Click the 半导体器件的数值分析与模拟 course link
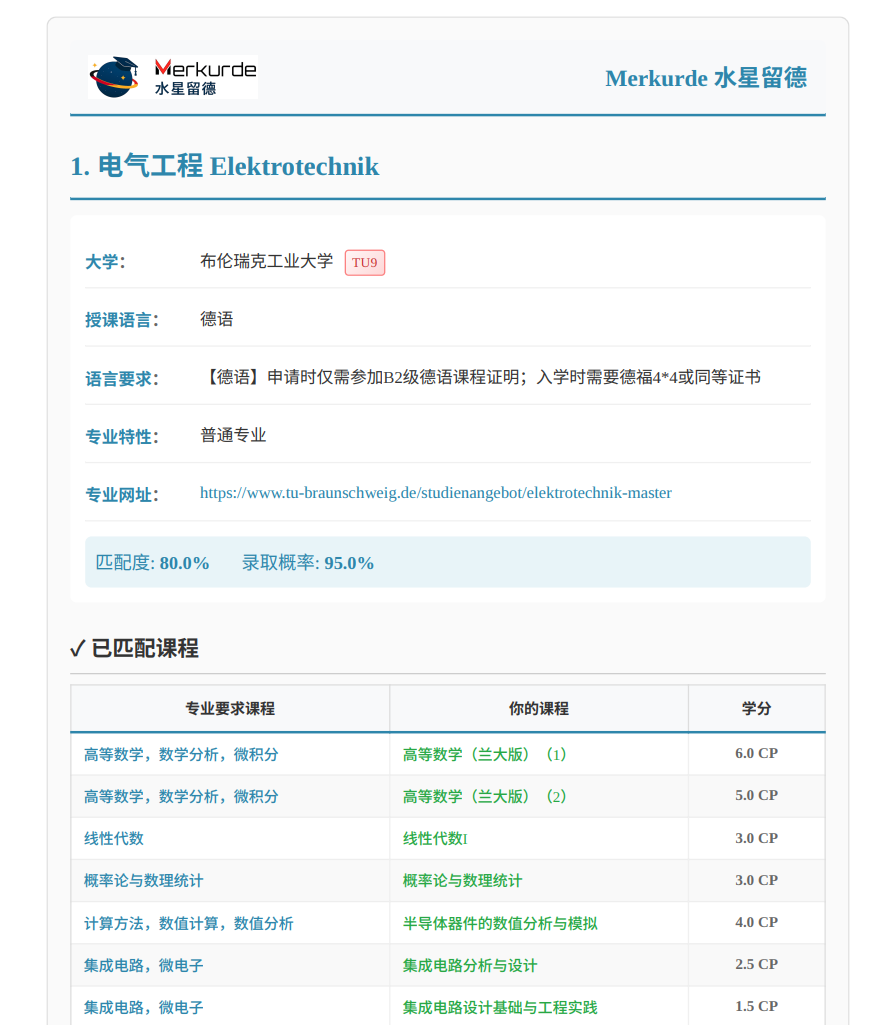Viewport: 896px width, 1025px height. click(498, 922)
